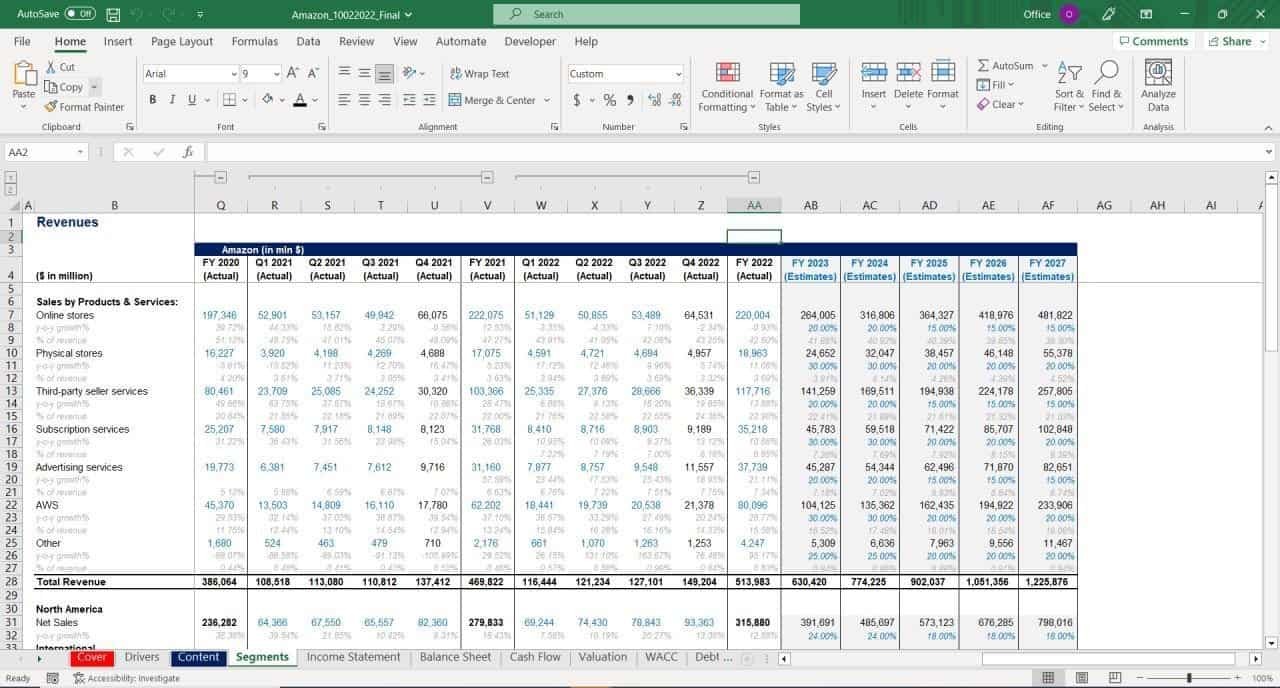Click the Search box in title bar
1280x688 pixels.
tap(646, 14)
